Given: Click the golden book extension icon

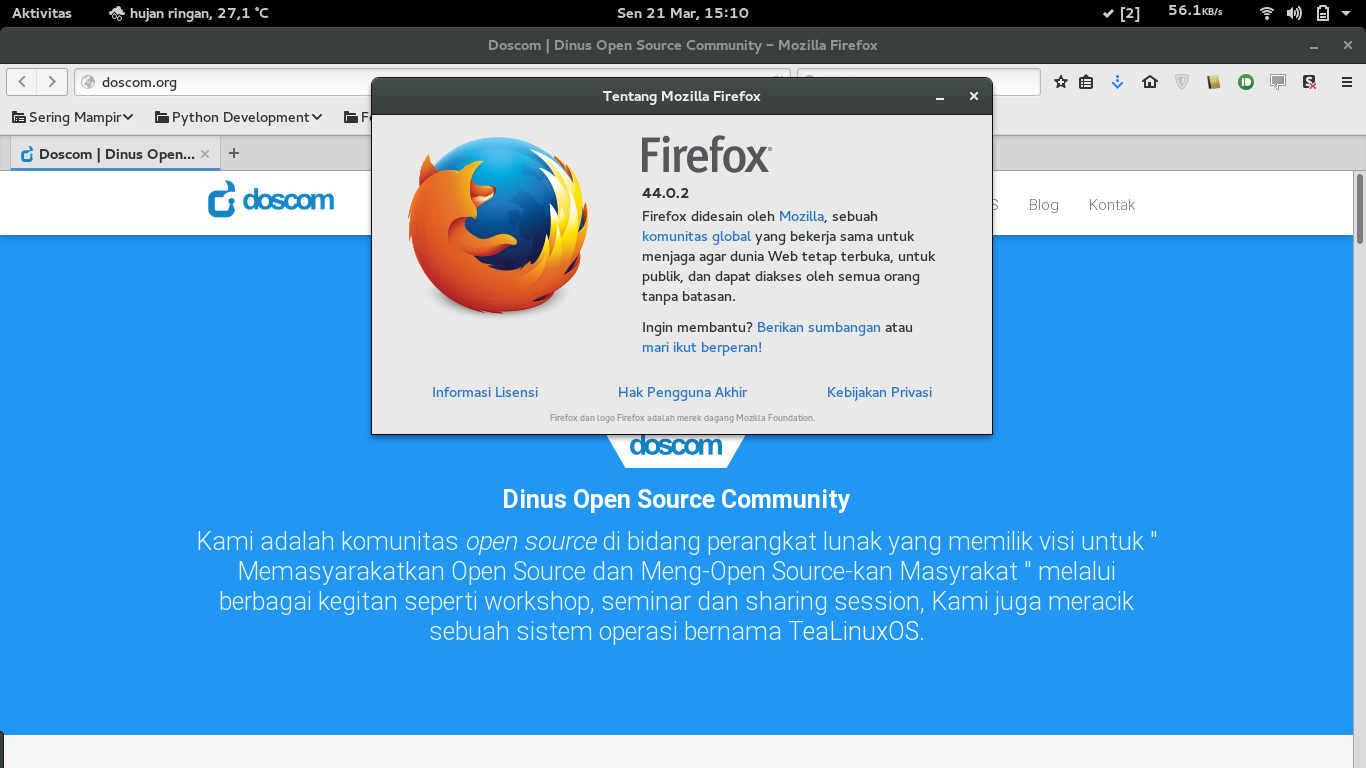Looking at the screenshot, I should 1214,82.
